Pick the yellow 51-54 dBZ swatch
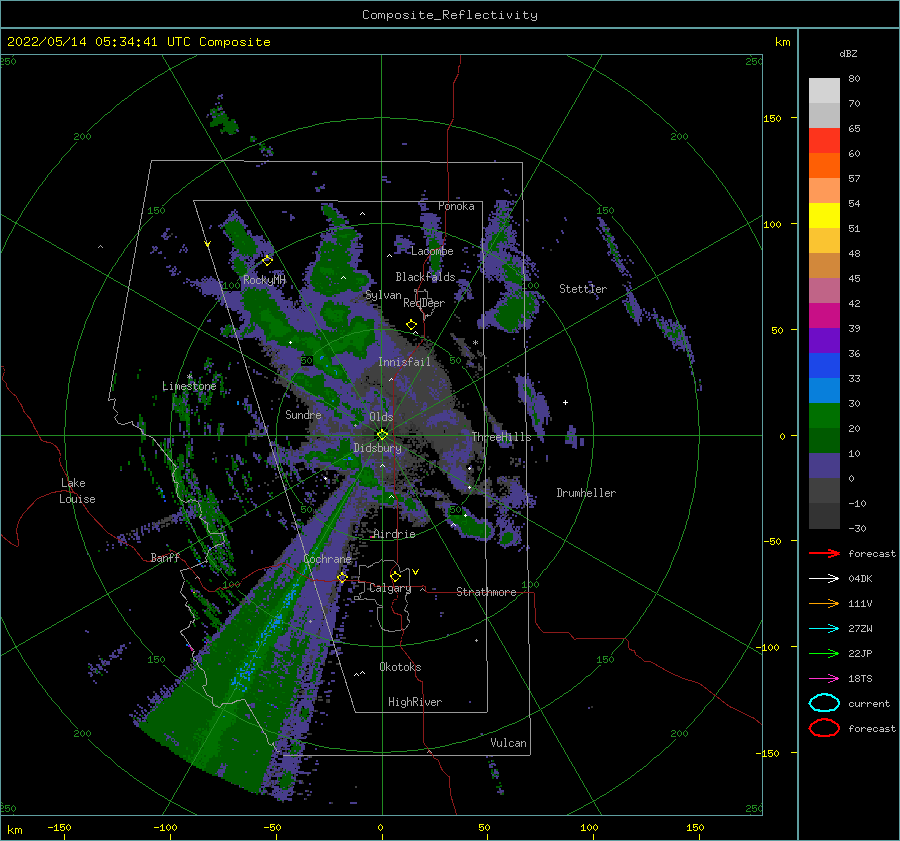This screenshot has width=900, height=841. pos(824,216)
